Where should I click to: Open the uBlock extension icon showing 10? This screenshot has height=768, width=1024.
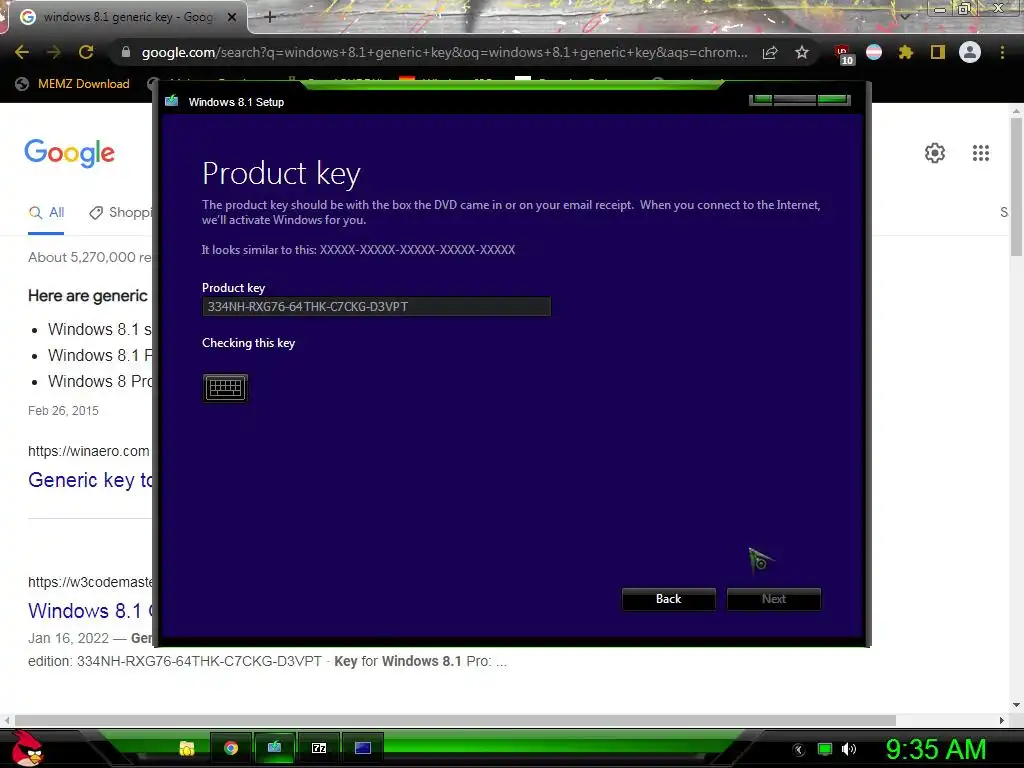[x=843, y=54]
